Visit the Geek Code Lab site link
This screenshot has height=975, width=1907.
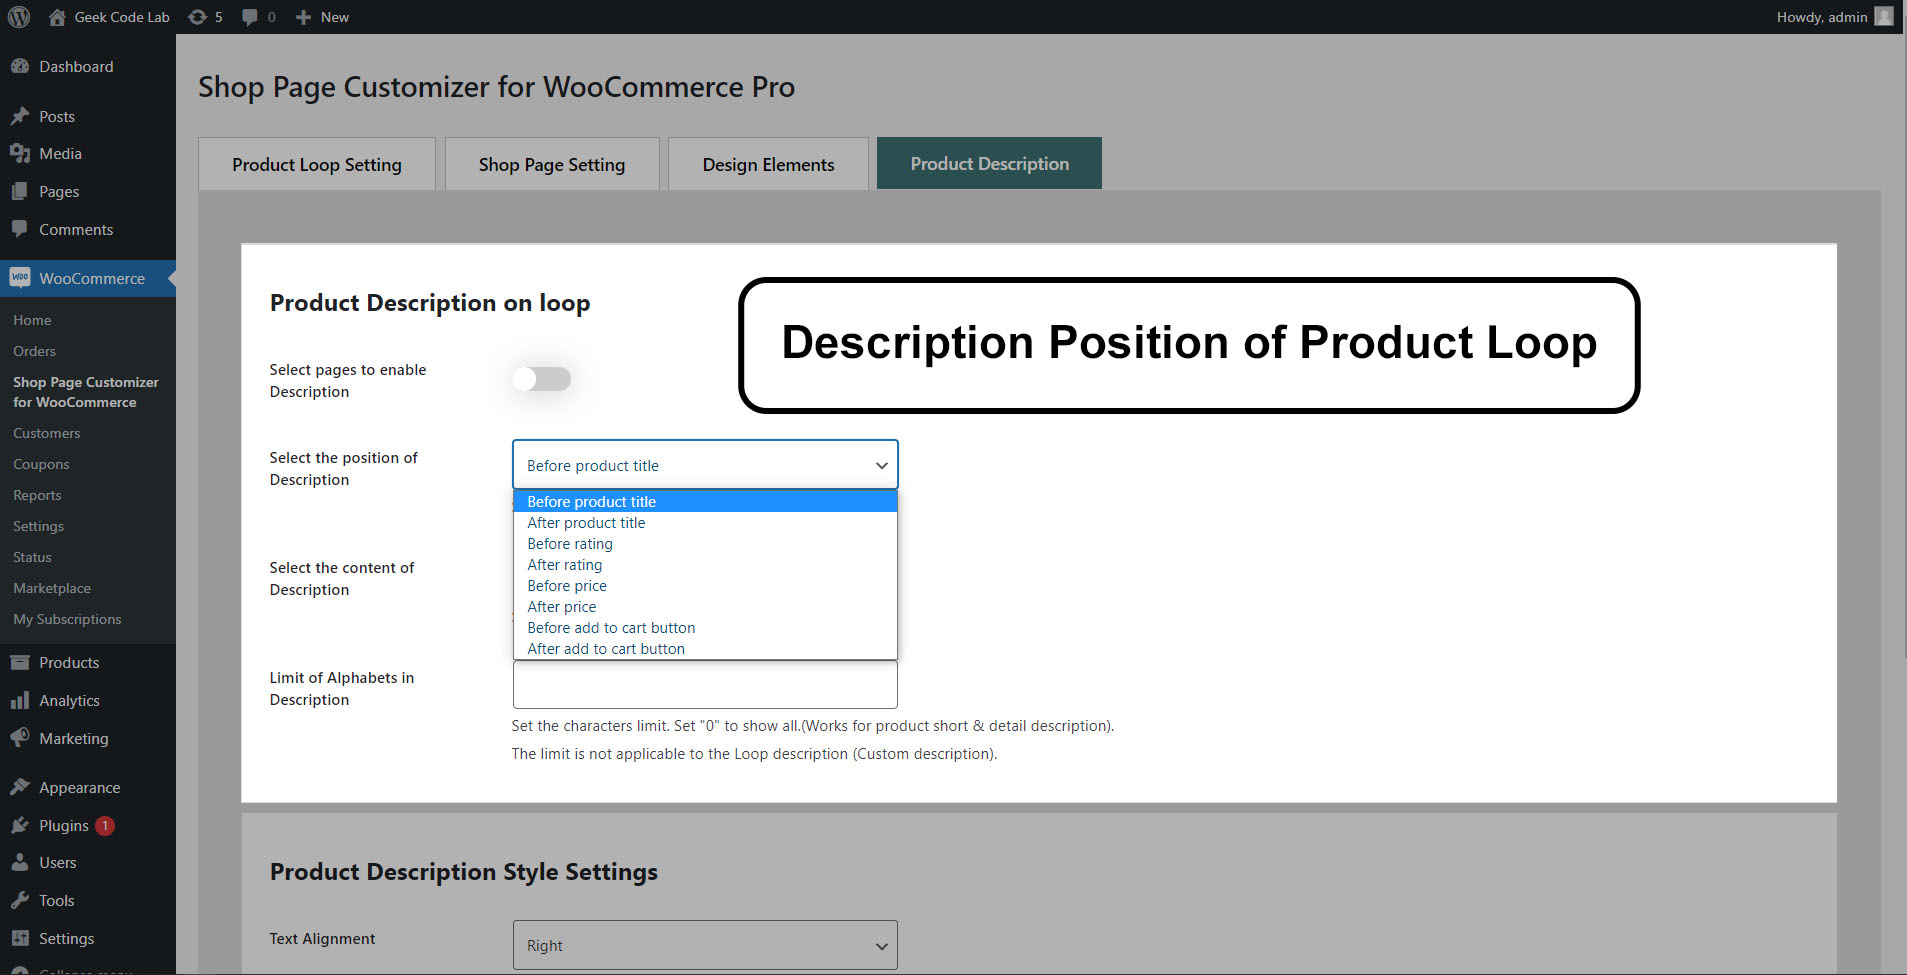pos(122,17)
